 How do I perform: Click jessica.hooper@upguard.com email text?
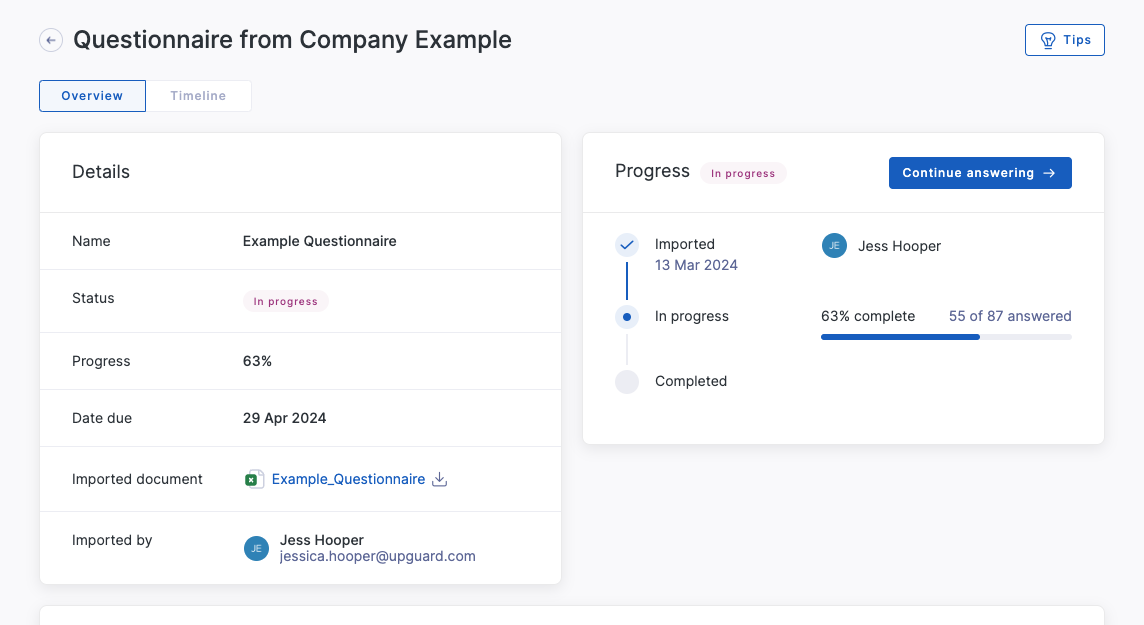click(377, 556)
